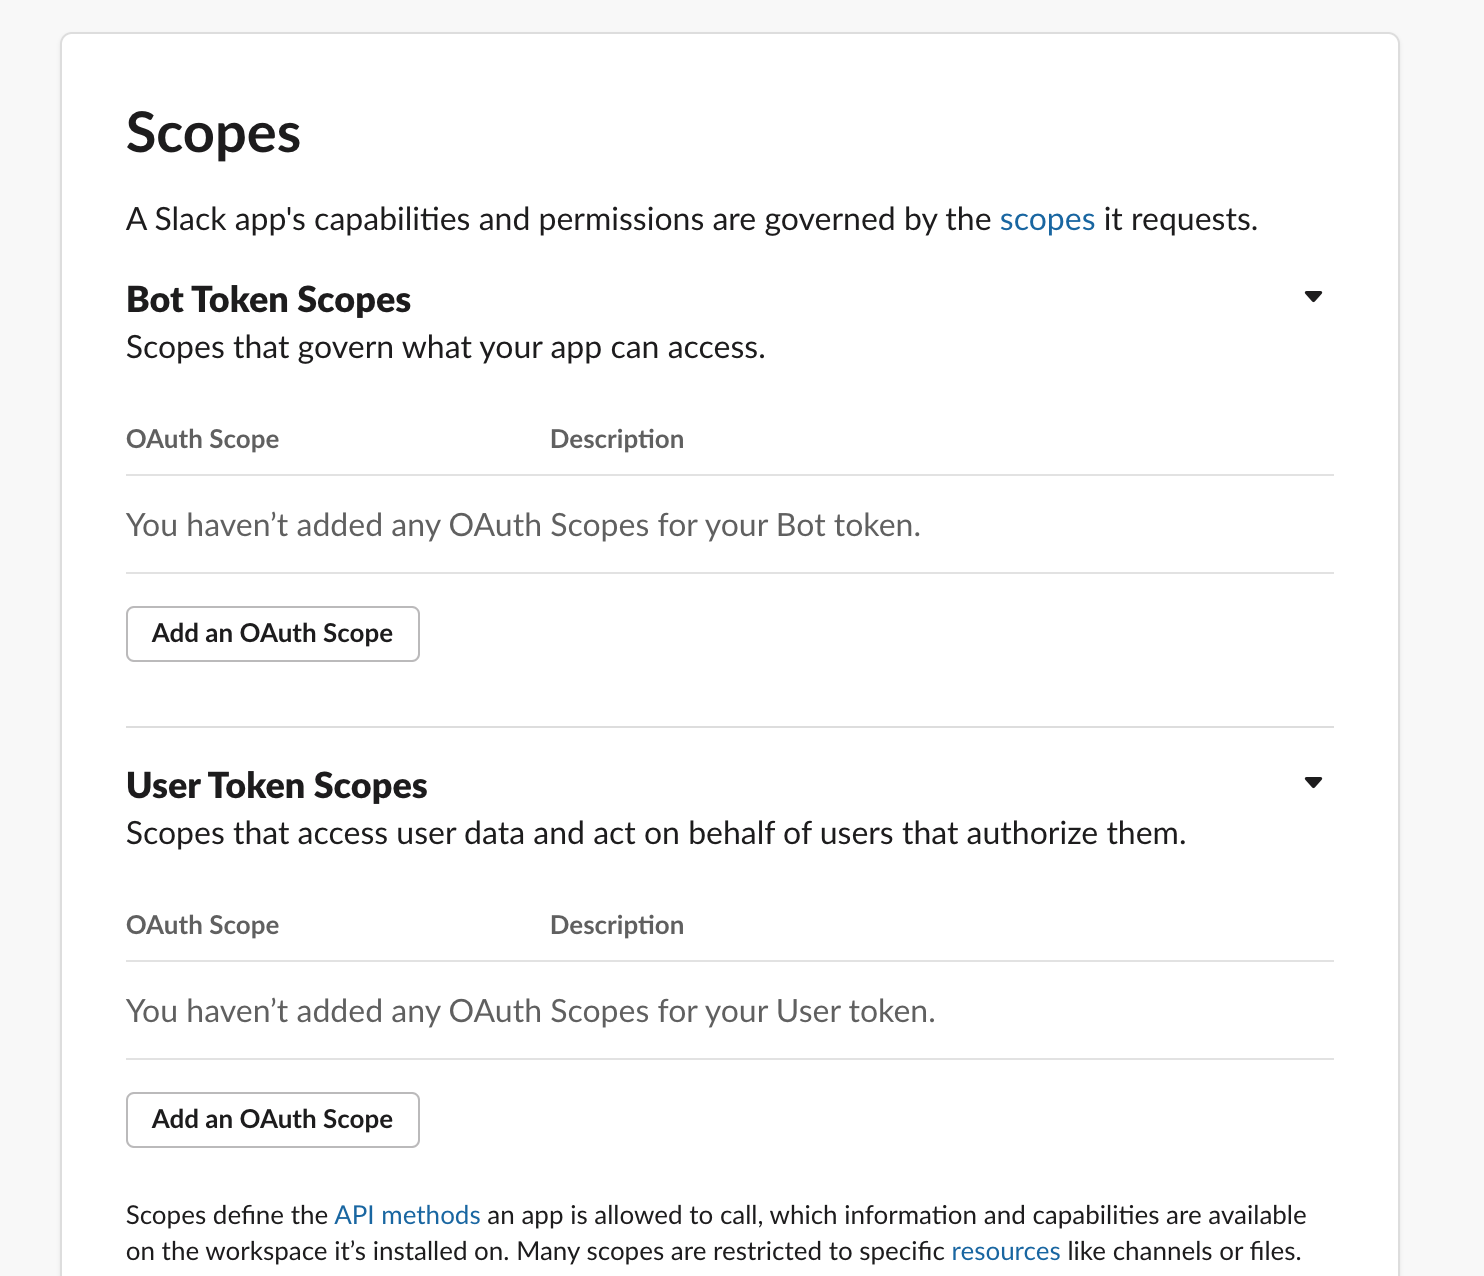The image size is (1484, 1276).
Task: Click the empty User token scopes message
Action: (x=530, y=1012)
